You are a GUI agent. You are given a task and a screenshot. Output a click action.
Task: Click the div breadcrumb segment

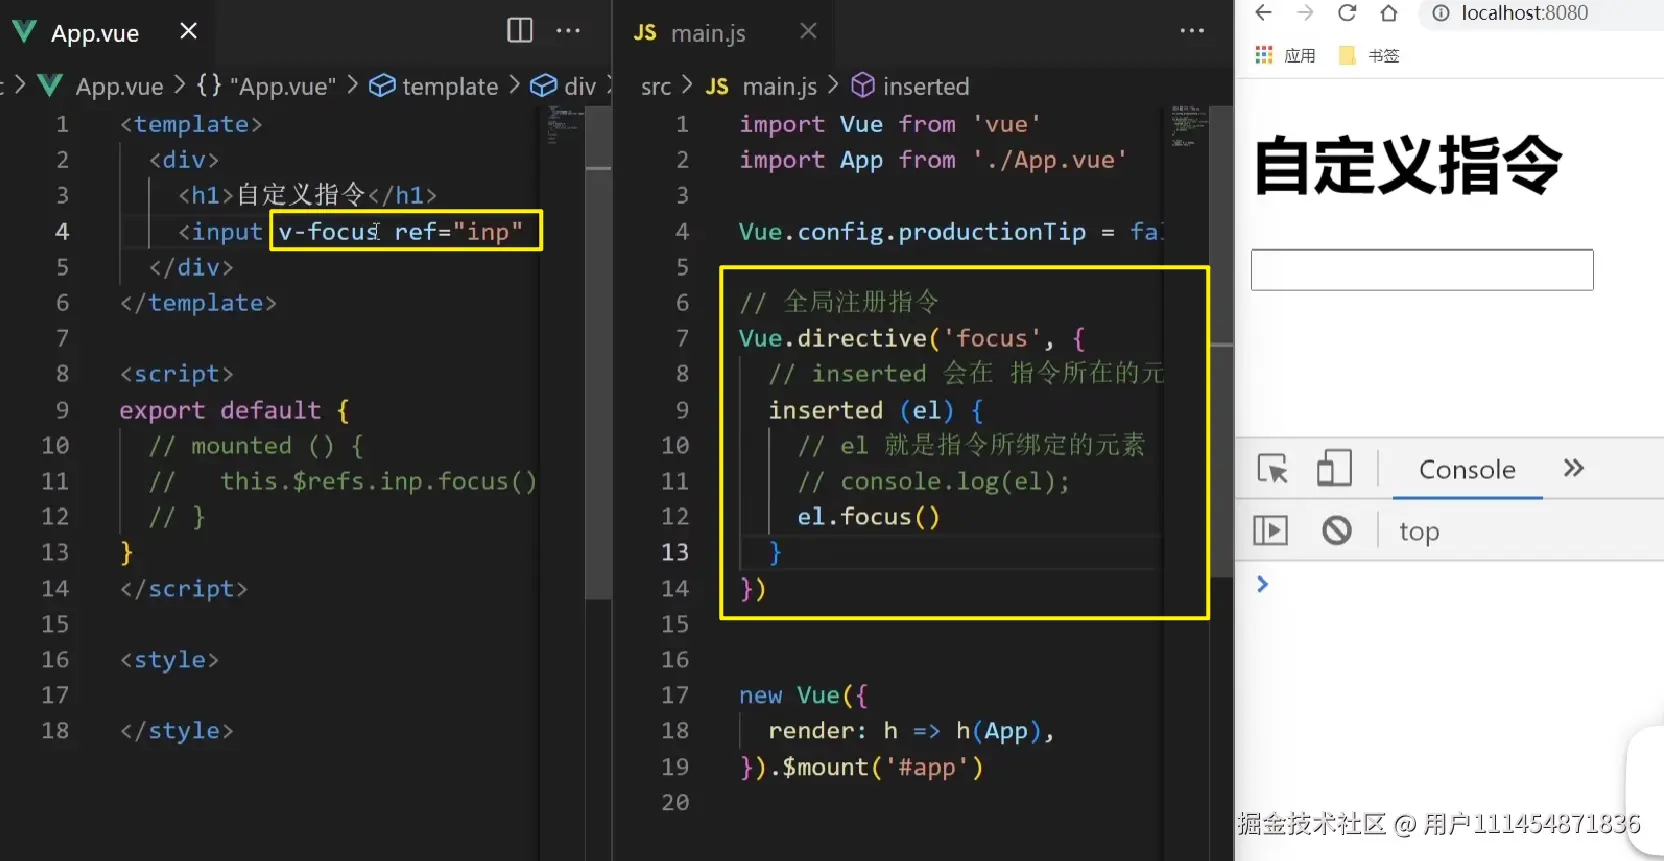pyautogui.click(x=563, y=86)
